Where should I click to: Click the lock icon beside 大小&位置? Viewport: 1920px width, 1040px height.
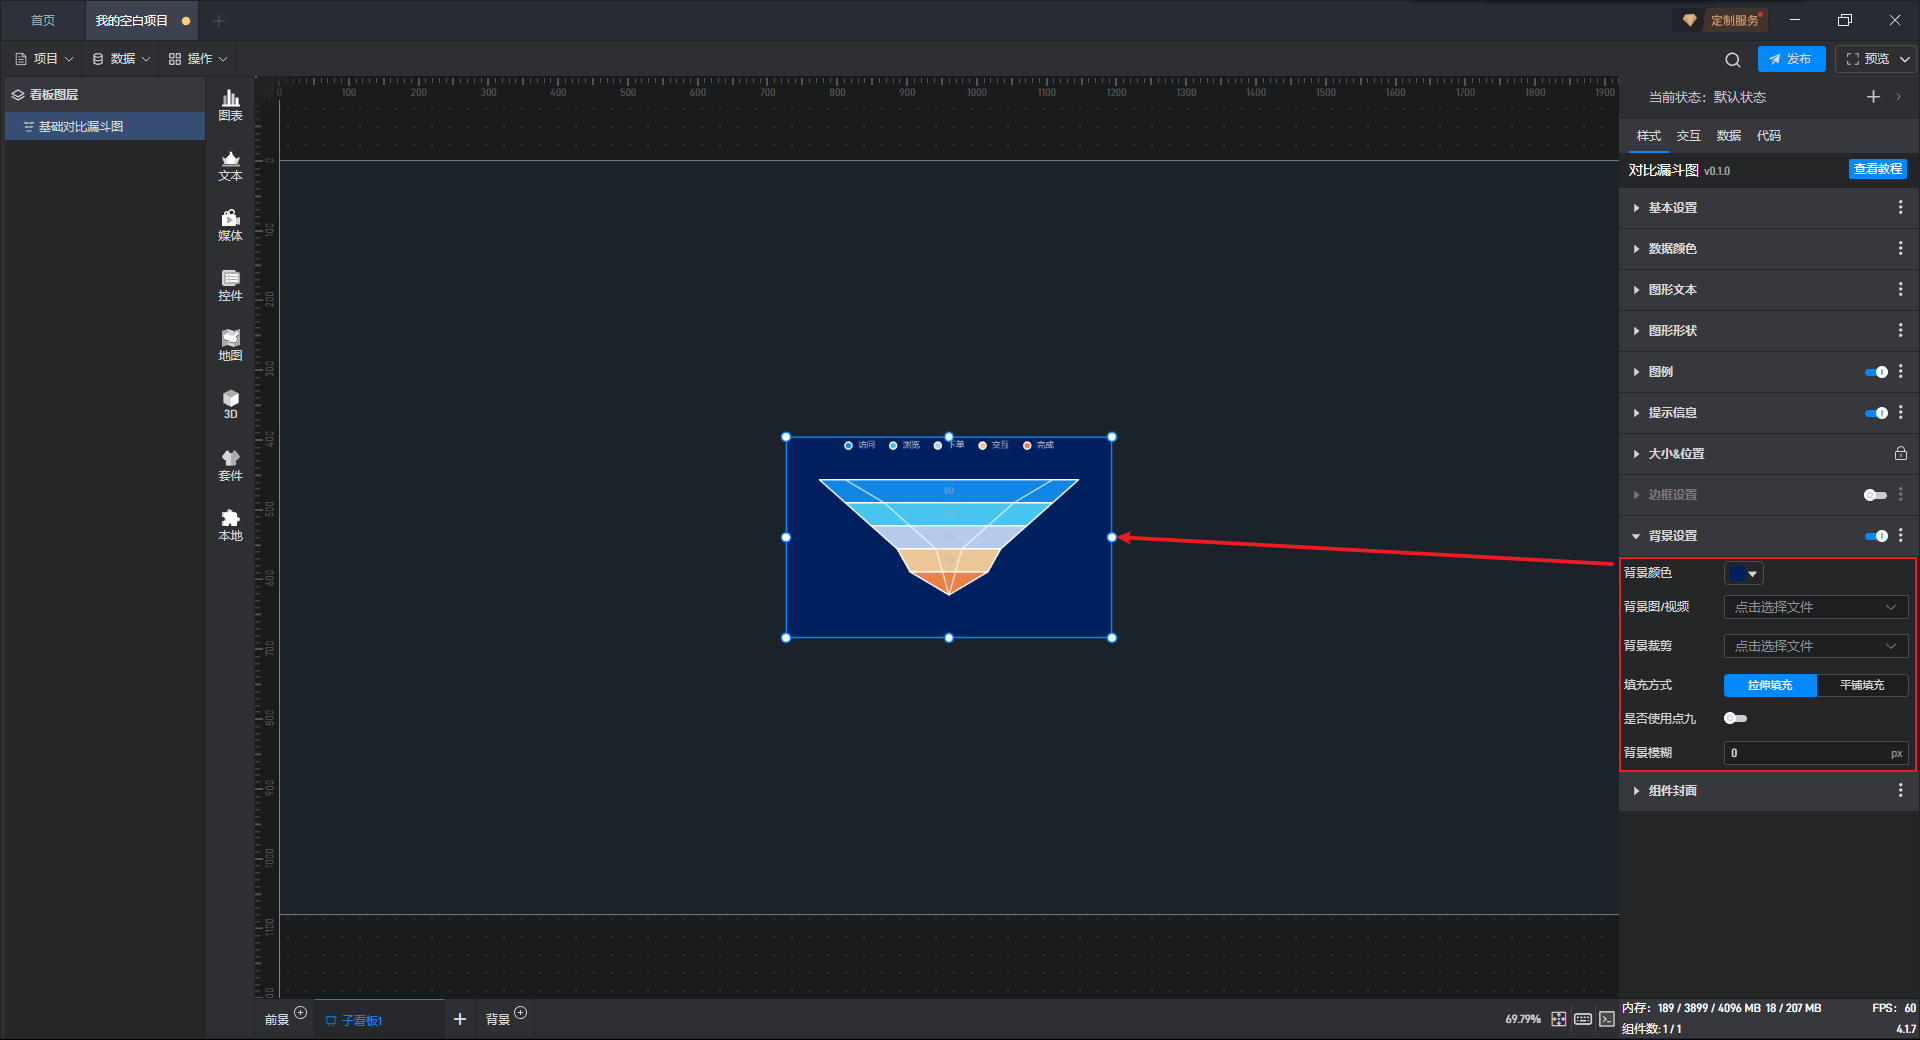[1900, 454]
